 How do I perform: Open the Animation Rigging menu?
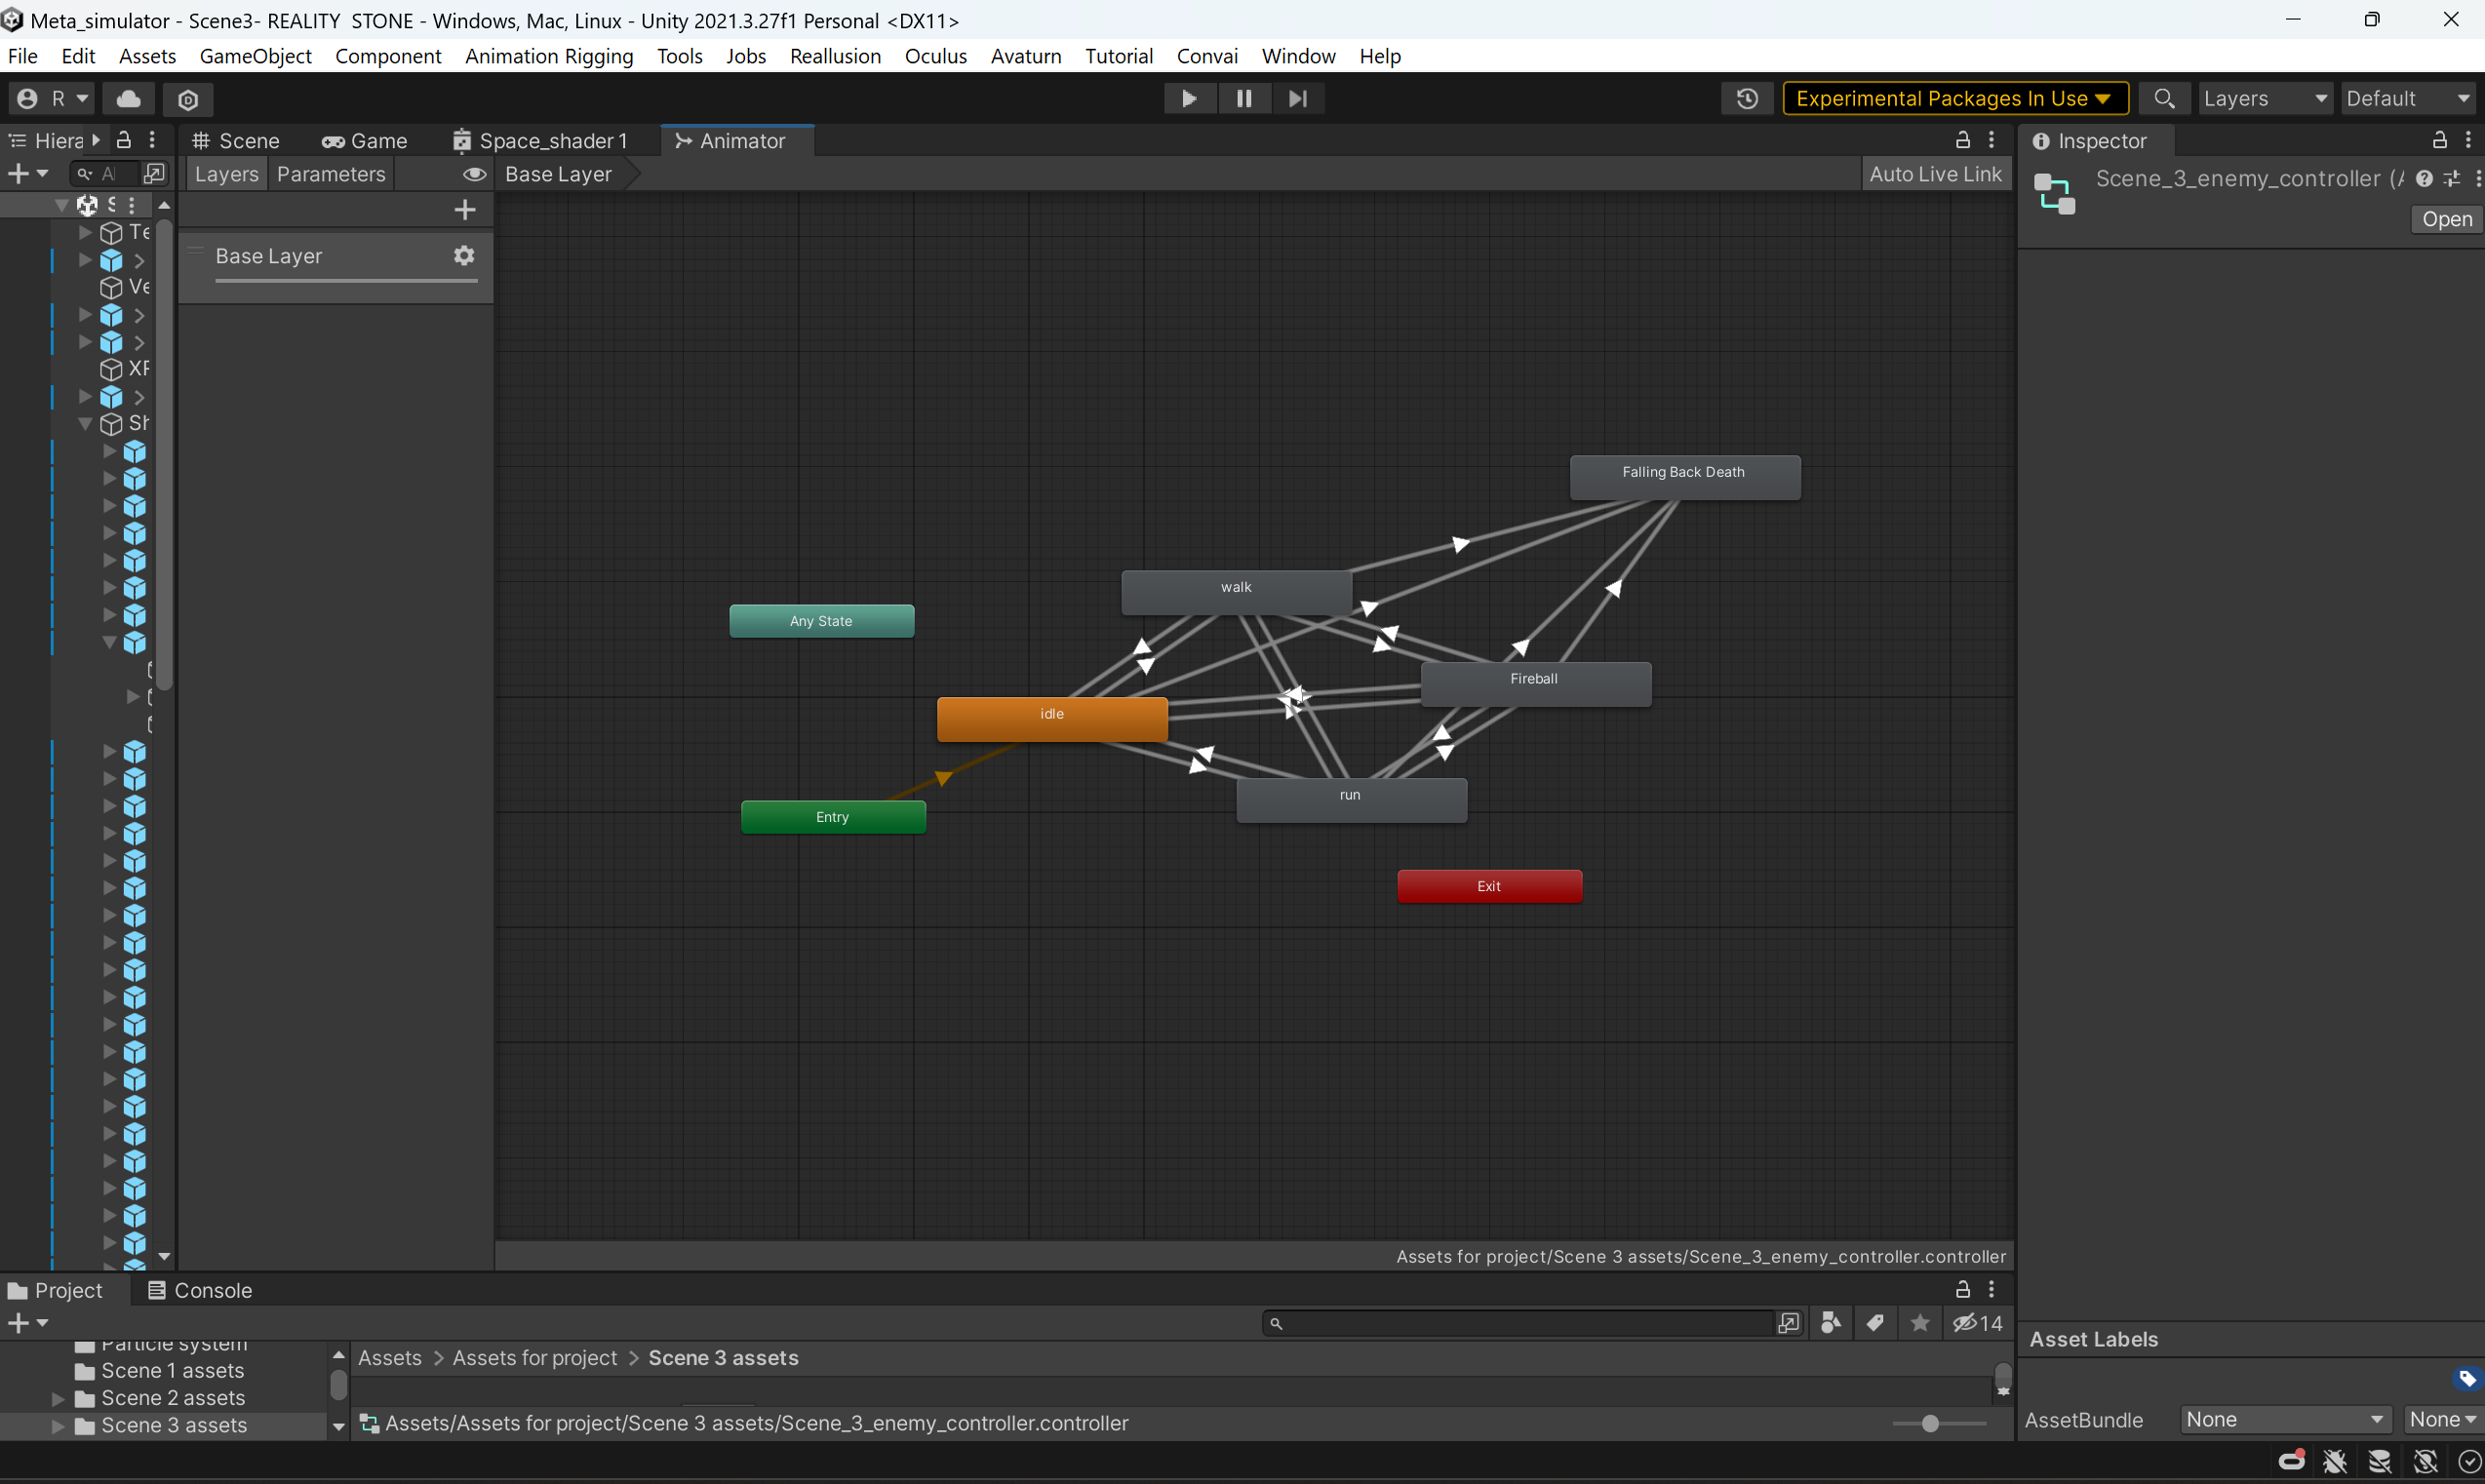[x=548, y=56]
